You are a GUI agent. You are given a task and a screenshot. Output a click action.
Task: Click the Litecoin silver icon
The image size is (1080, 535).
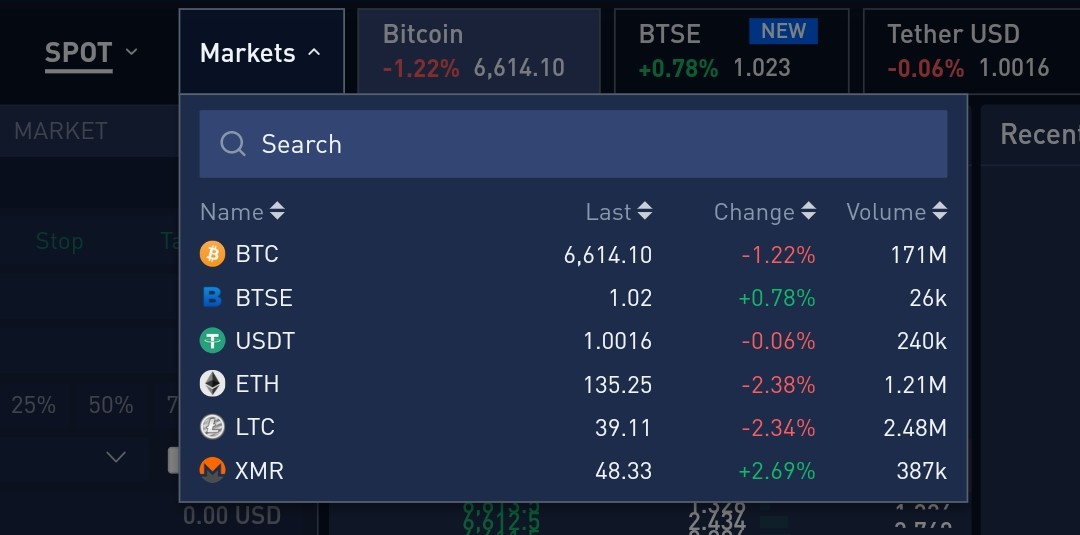coord(212,427)
